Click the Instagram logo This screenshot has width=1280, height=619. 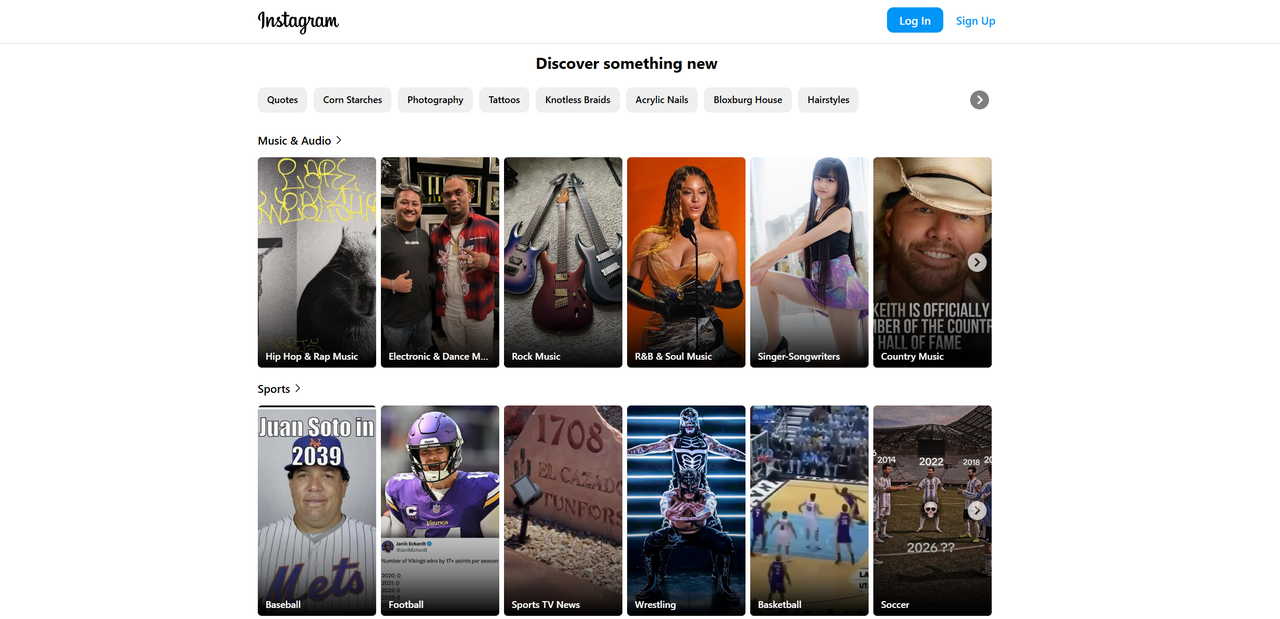point(298,21)
